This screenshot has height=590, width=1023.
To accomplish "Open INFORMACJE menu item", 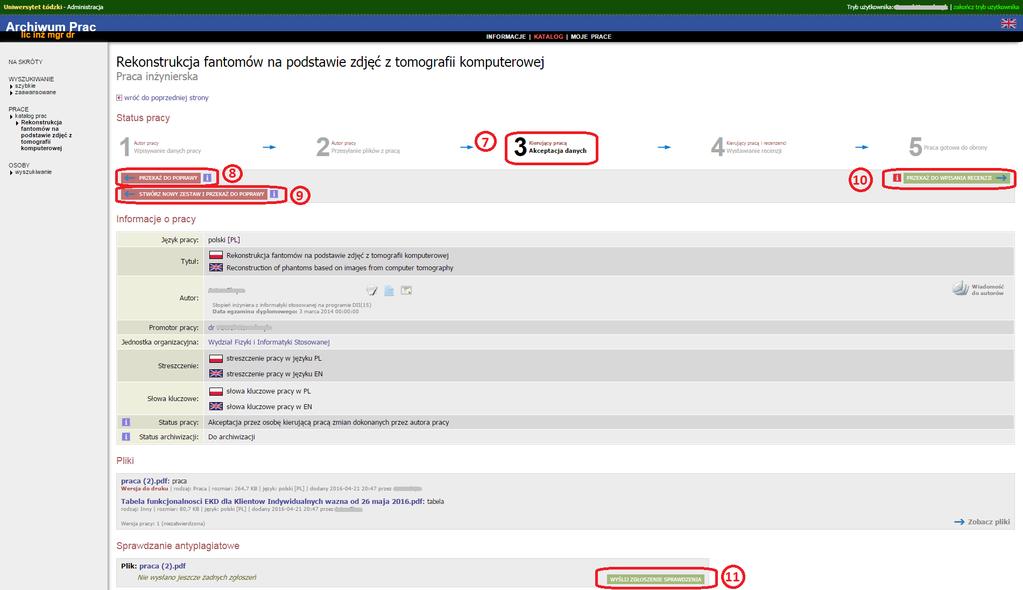I will point(506,37).
